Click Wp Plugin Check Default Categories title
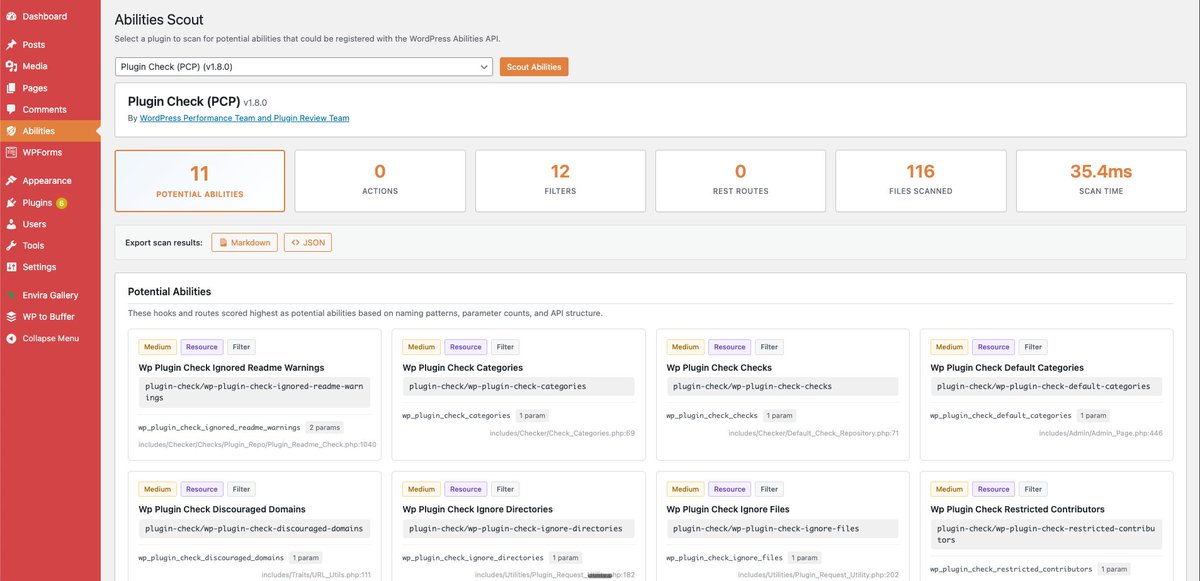 click(x=1007, y=368)
